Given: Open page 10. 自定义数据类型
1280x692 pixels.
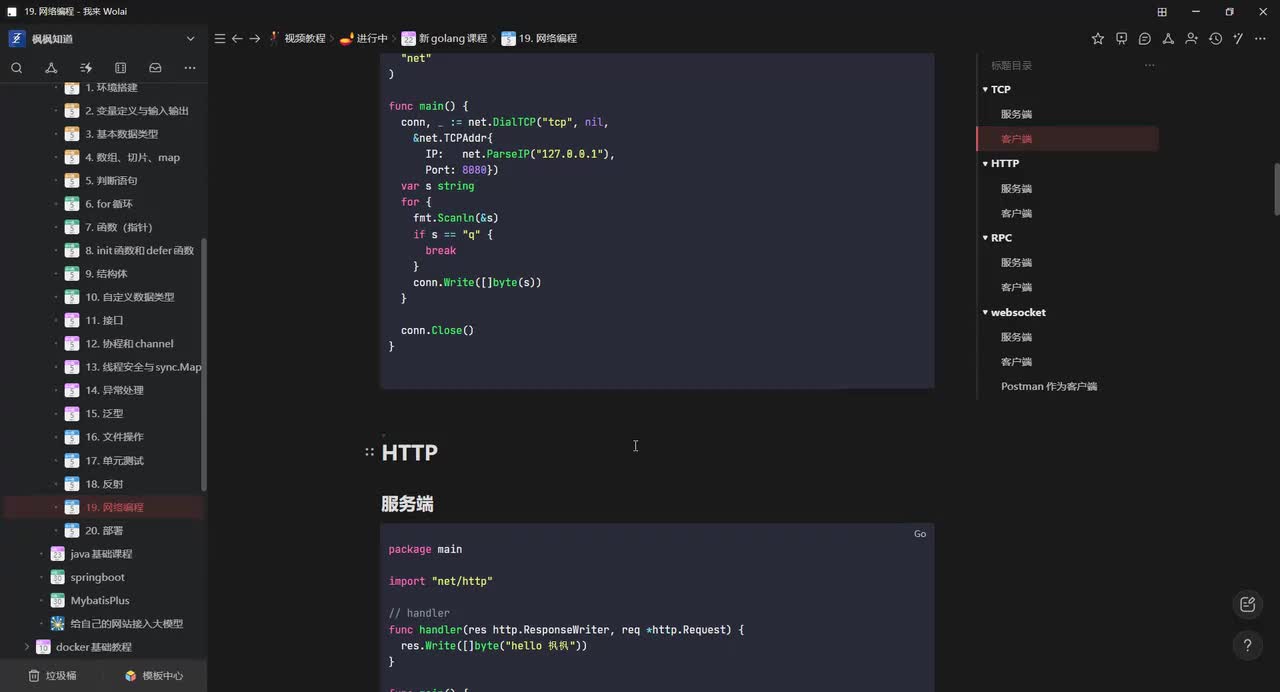Looking at the screenshot, I should coord(130,297).
